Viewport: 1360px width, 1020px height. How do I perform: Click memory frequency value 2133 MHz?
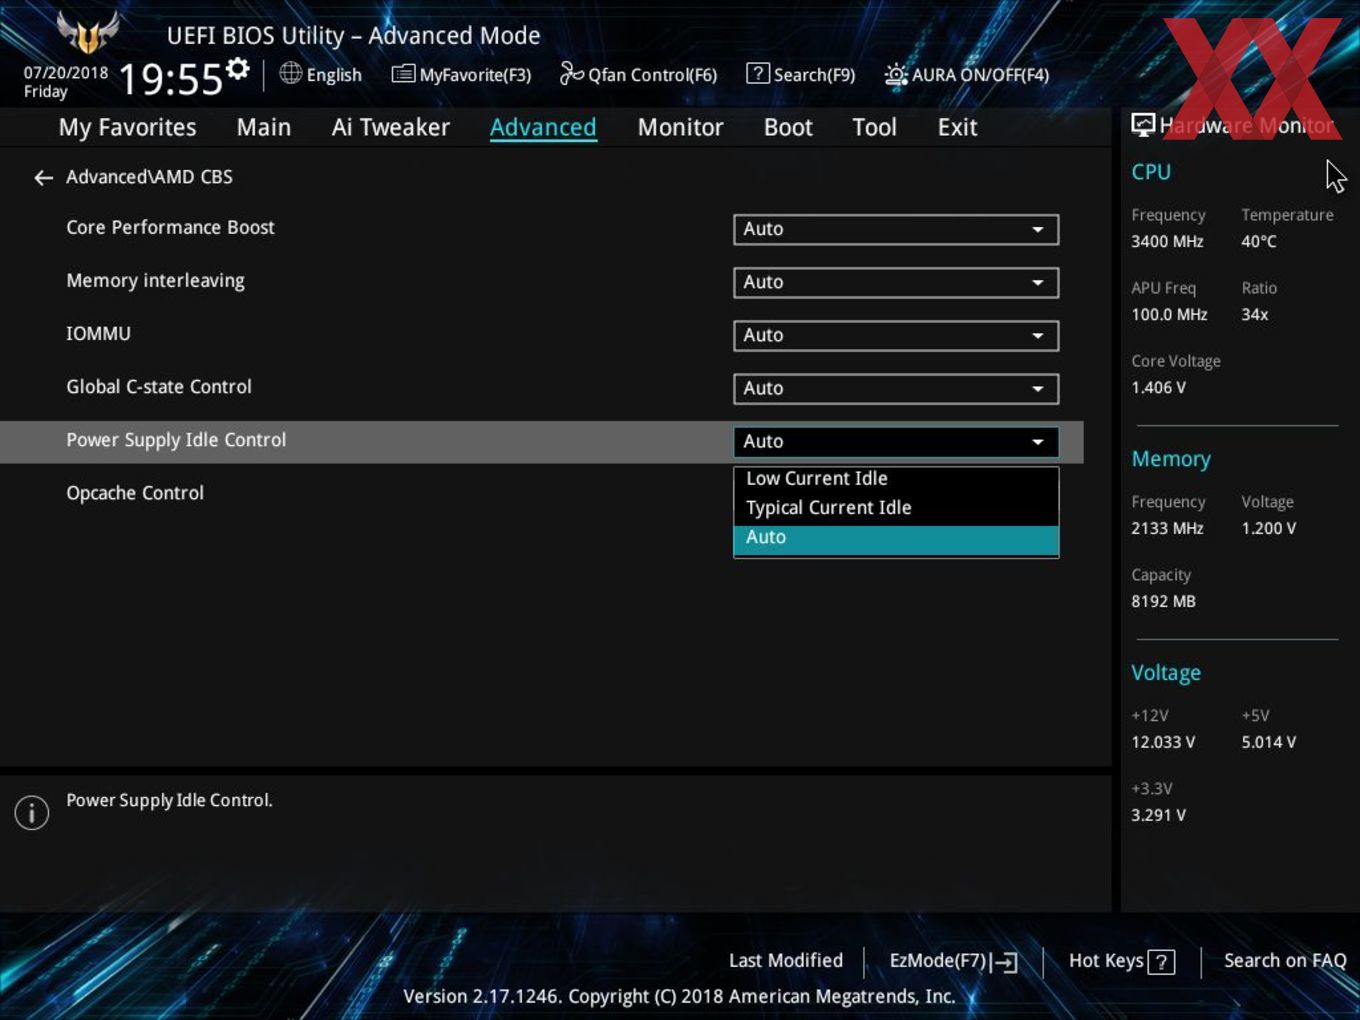1167,529
